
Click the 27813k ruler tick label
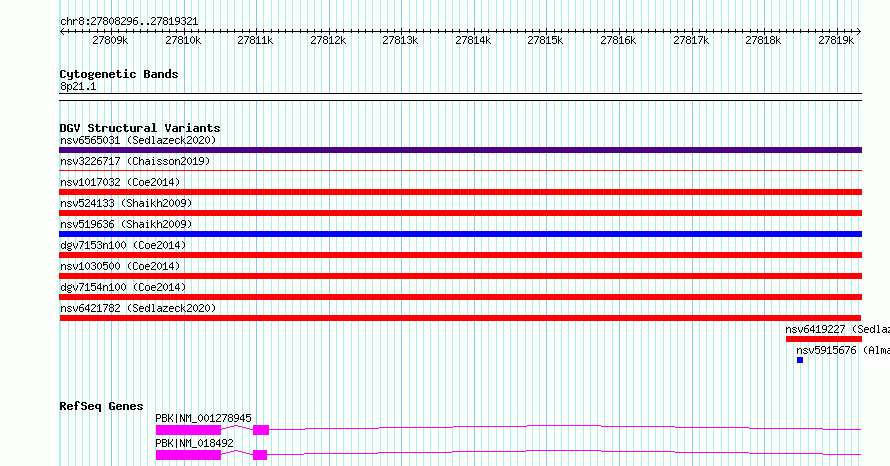coord(400,41)
